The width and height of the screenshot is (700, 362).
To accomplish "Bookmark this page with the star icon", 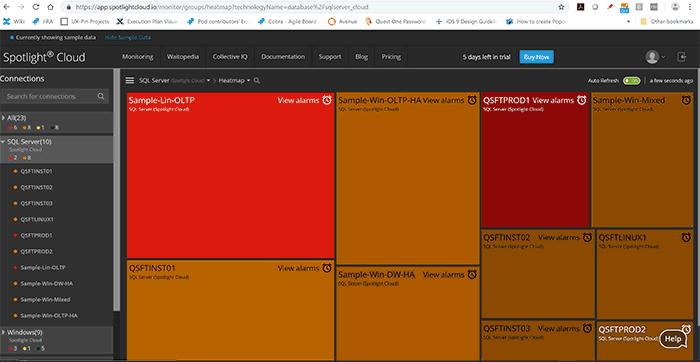I will pos(561,7).
